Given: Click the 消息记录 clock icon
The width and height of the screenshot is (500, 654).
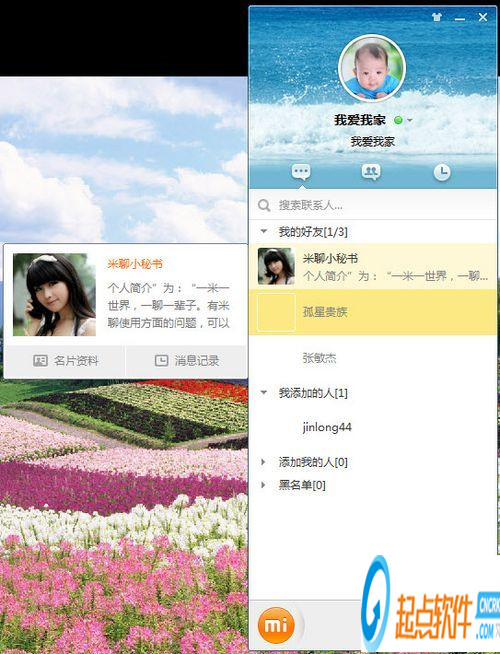Looking at the screenshot, I should pyautogui.click(x=161, y=361).
